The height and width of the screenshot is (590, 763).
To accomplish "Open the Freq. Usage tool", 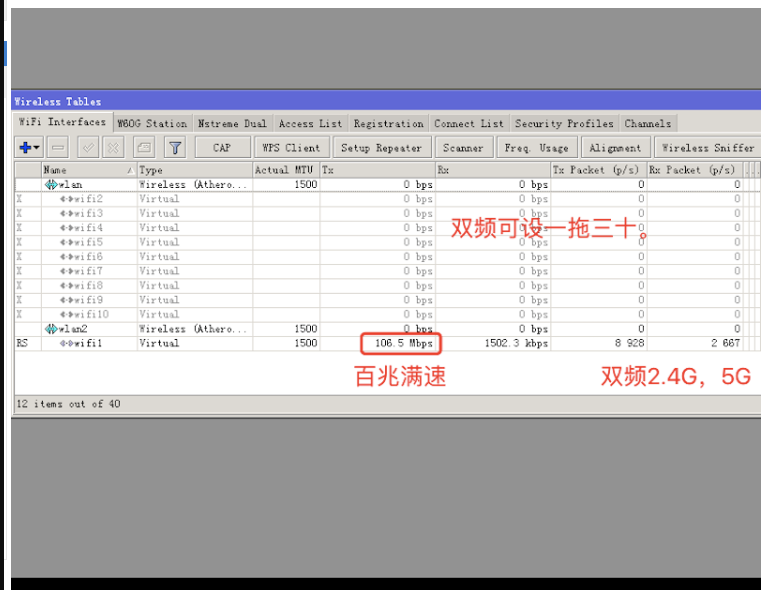I will (x=536, y=148).
